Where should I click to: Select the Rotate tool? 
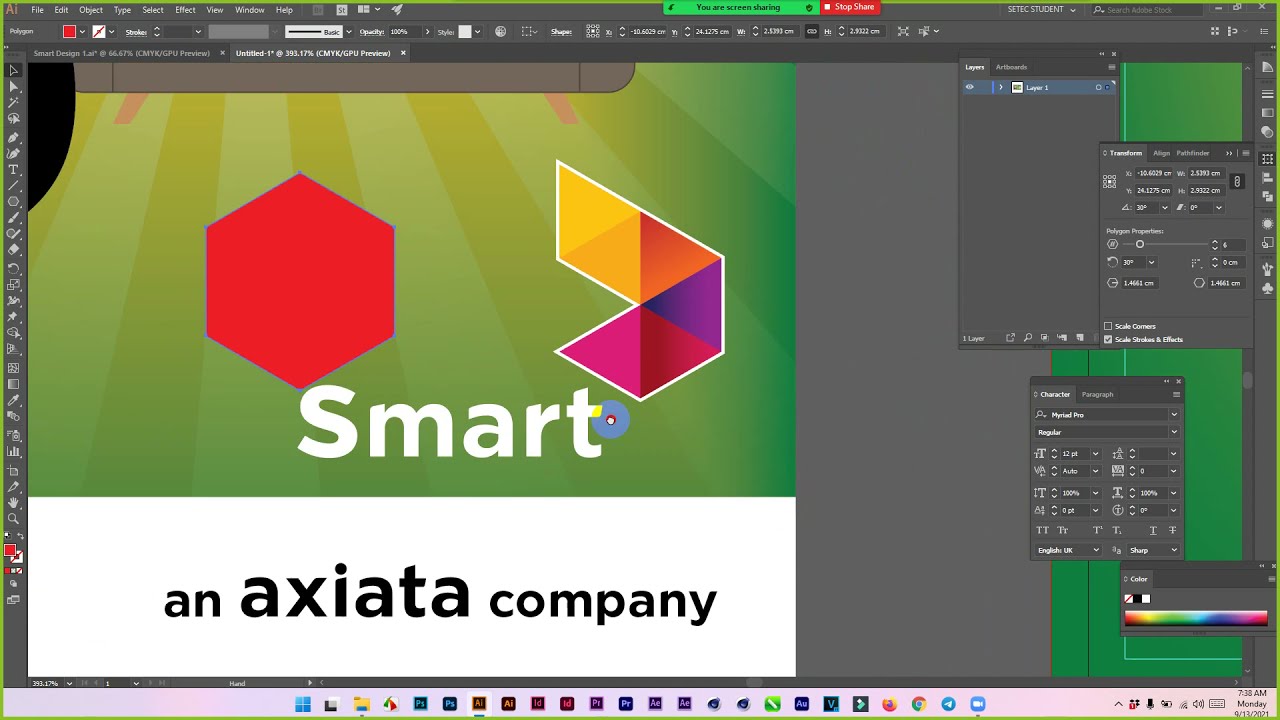click(13, 268)
